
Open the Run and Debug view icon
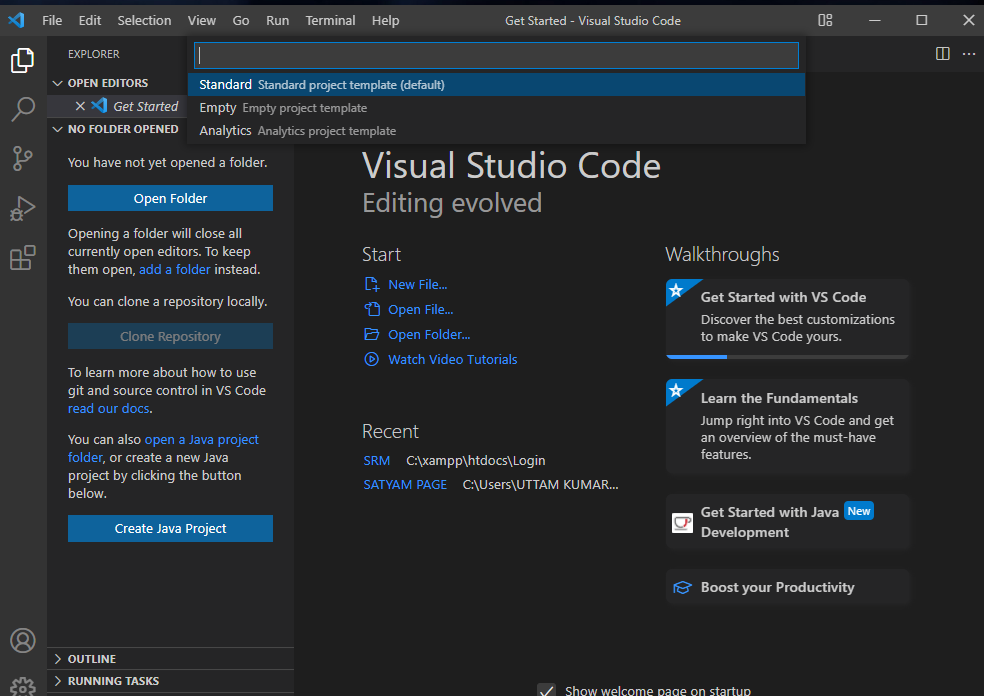(23, 208)
